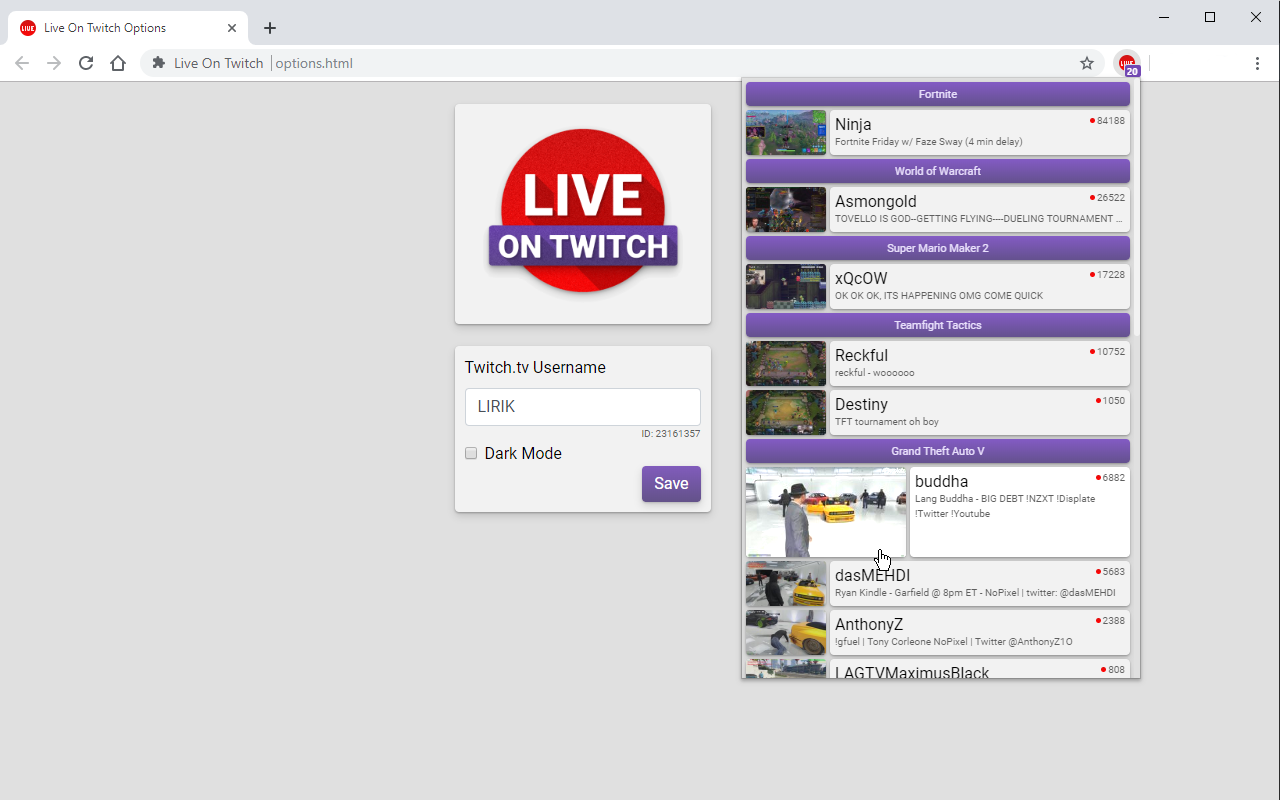Click the Live On Twitch extension toolbar icon

[x=1128, y=63]
